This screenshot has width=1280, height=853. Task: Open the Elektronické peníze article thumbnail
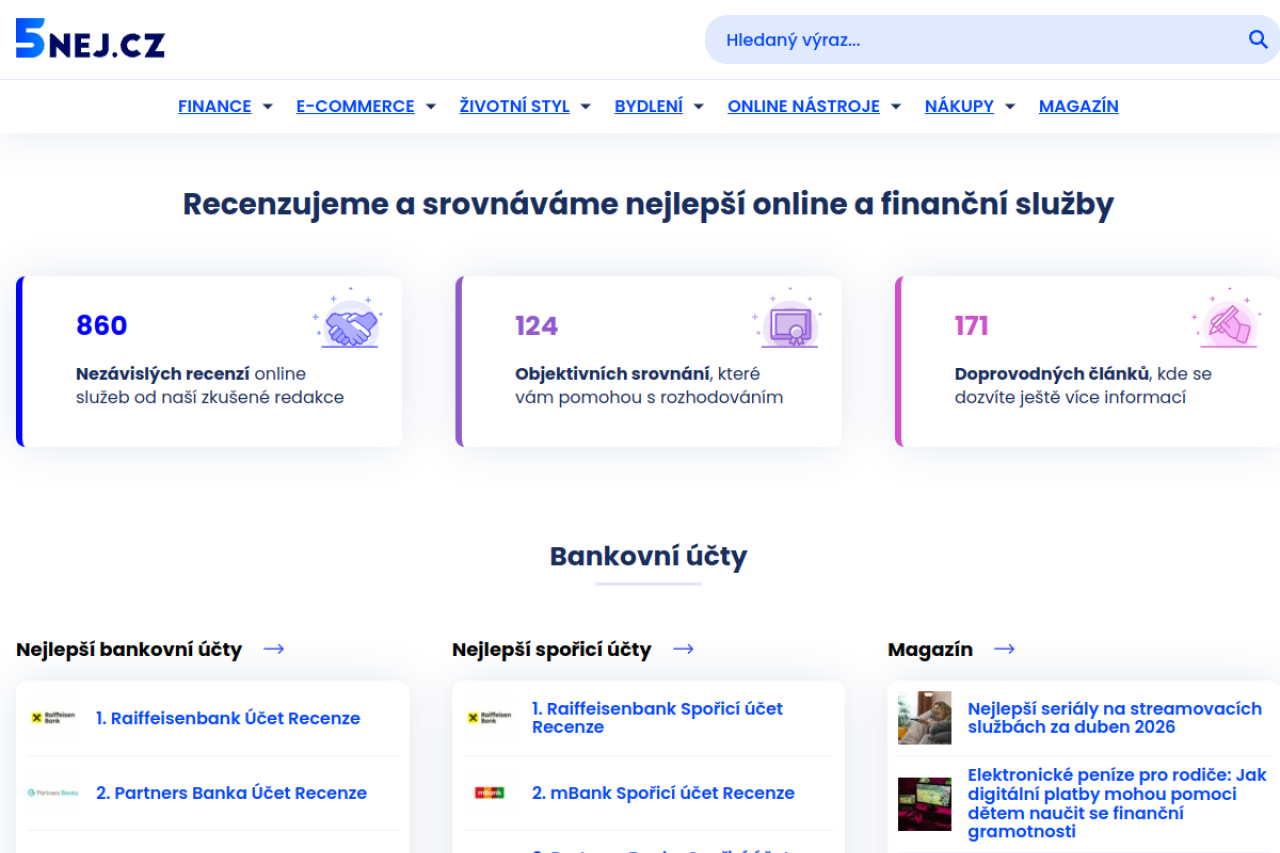[x=925, y=804]
